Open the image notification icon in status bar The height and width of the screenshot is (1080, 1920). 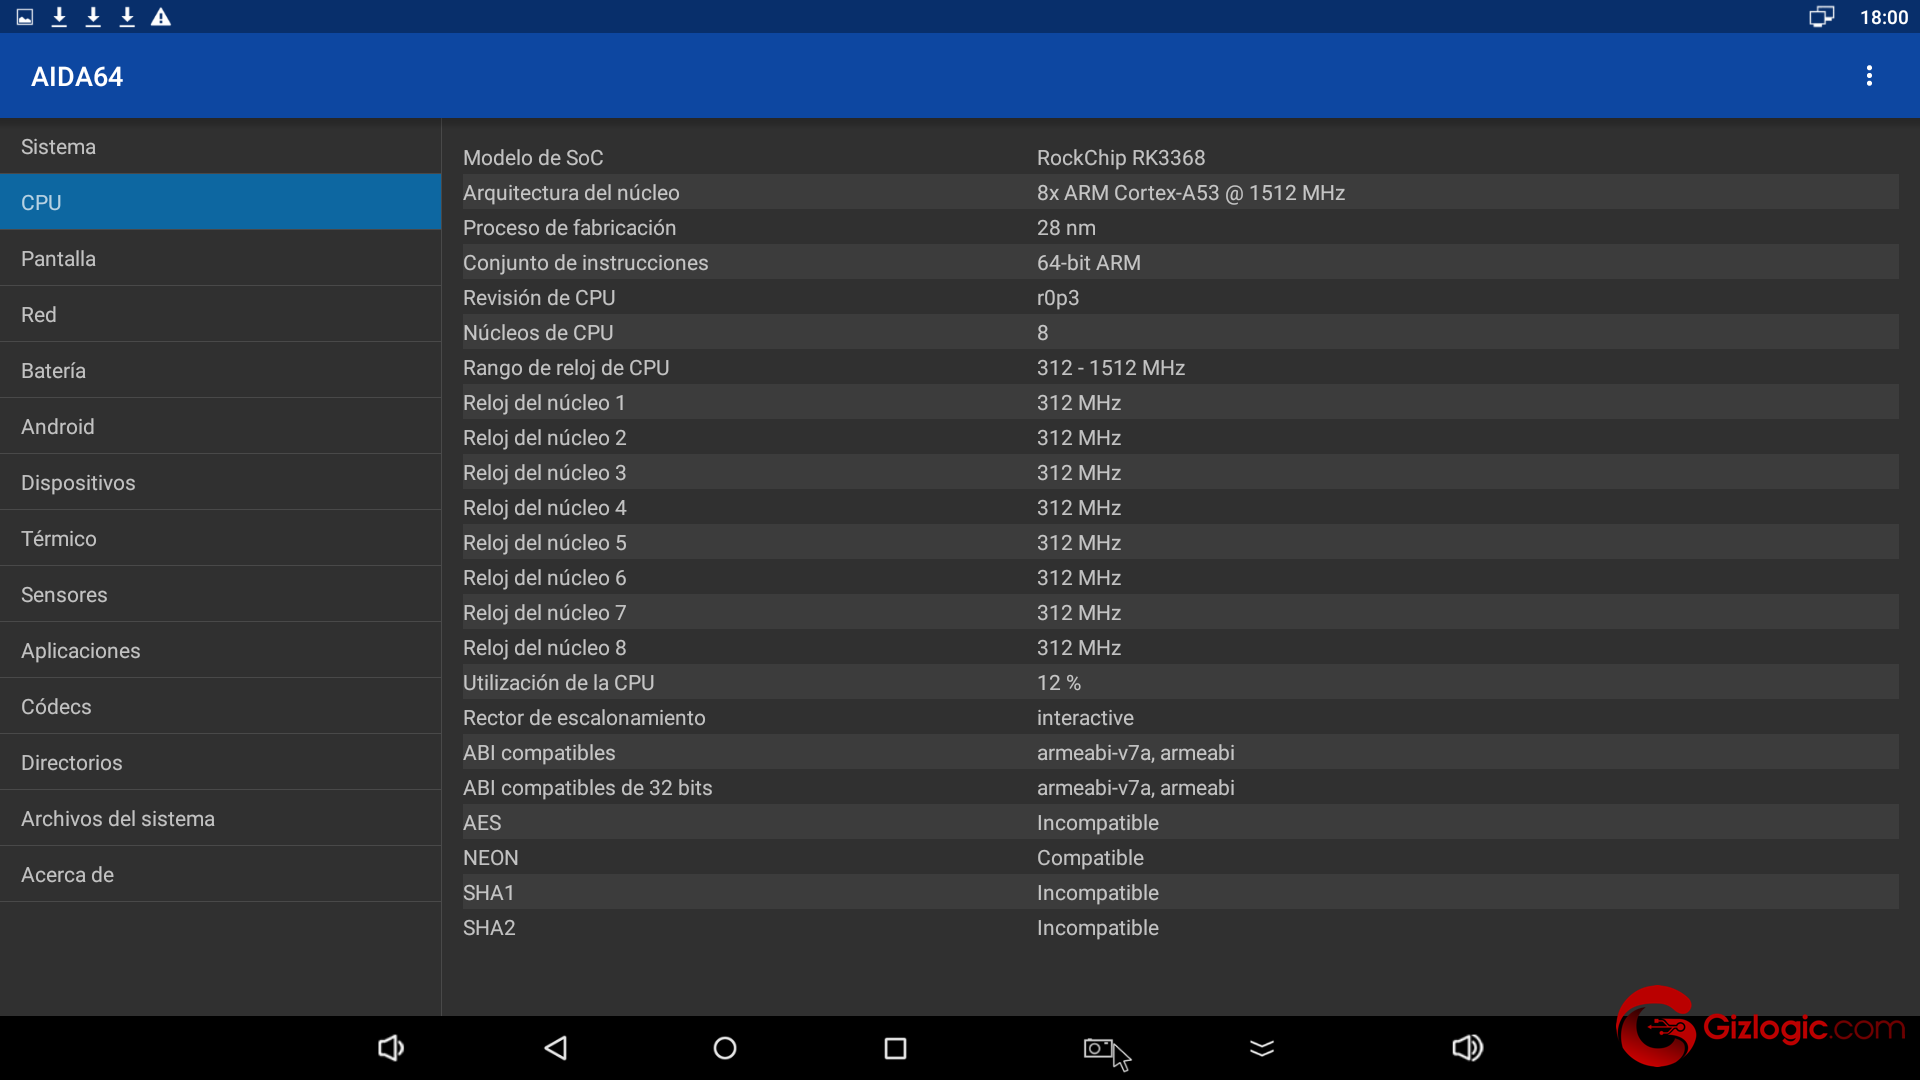point(25,17)
